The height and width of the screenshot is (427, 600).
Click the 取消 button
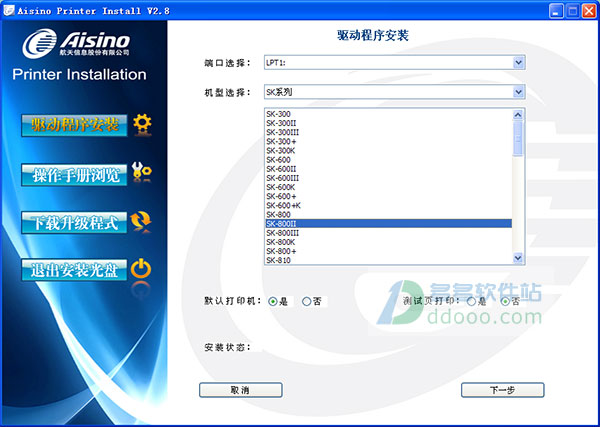tap(241, 390)
